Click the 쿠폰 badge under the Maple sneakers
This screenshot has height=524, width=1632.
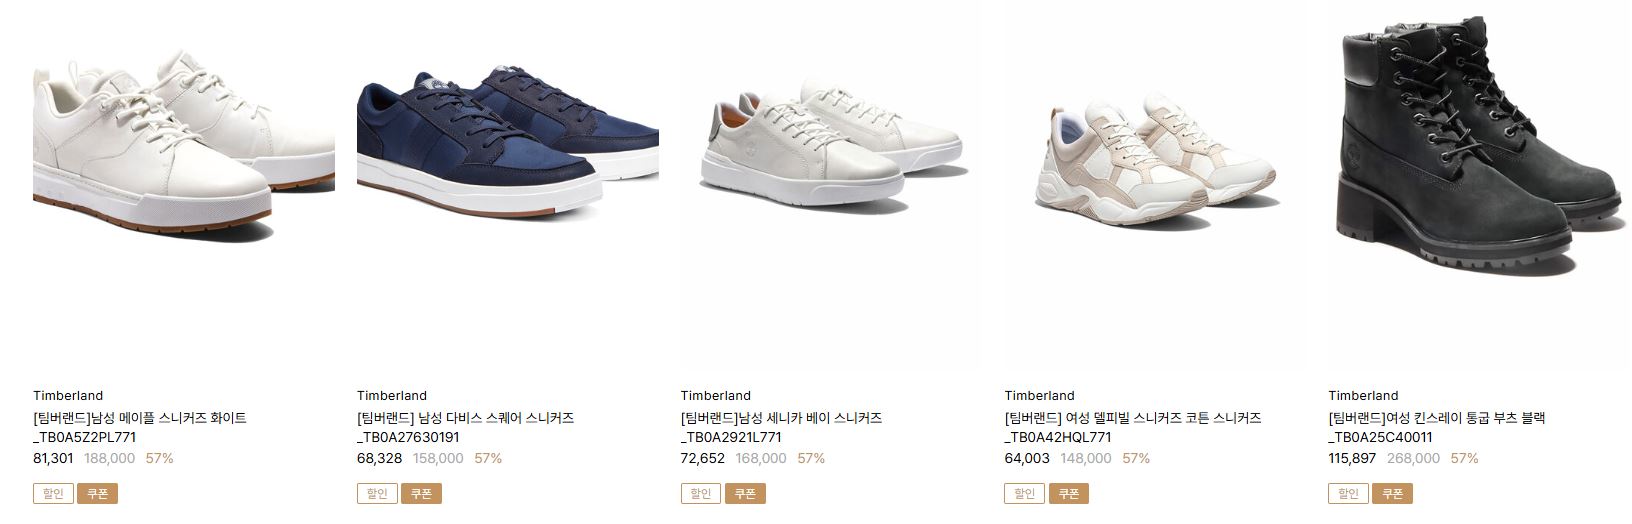pos(97,493)
